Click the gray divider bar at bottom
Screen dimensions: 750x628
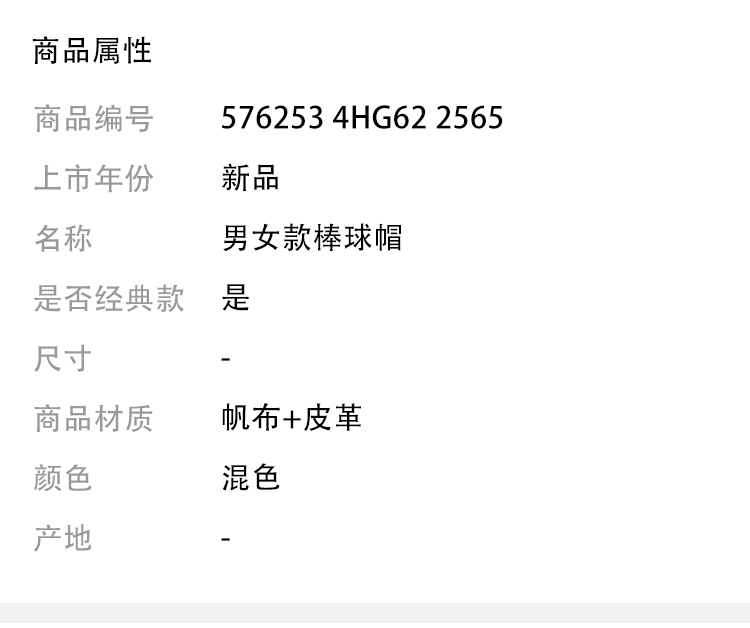click(375, 615)
